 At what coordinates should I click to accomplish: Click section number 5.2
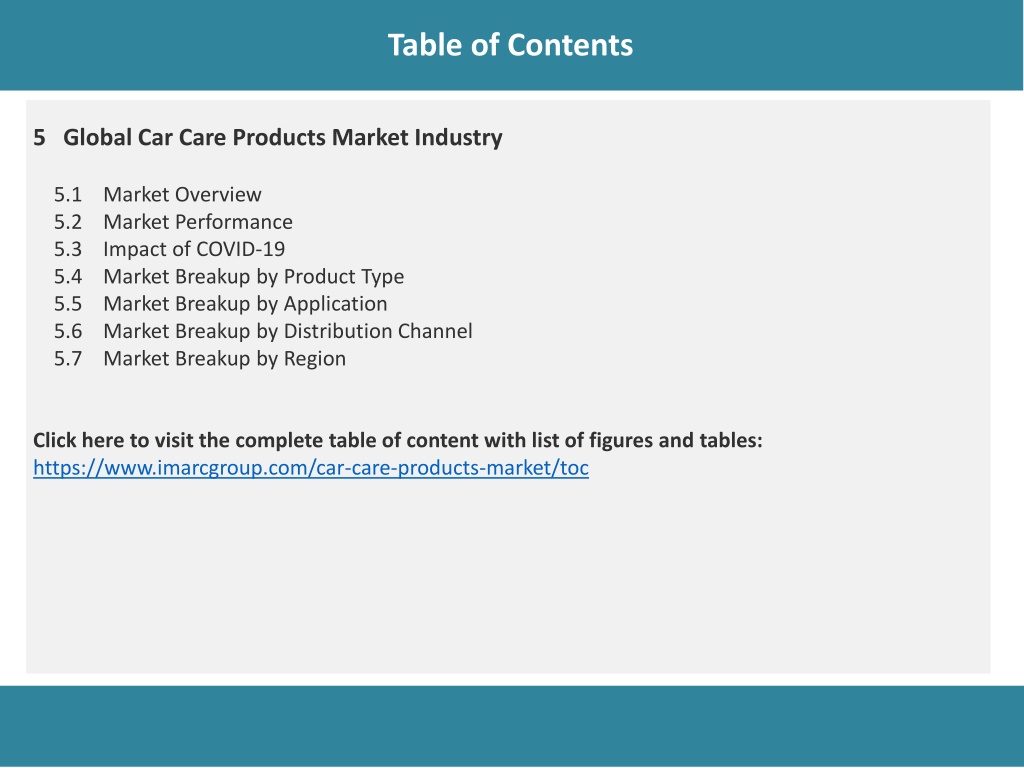click(x=68, y=222)
